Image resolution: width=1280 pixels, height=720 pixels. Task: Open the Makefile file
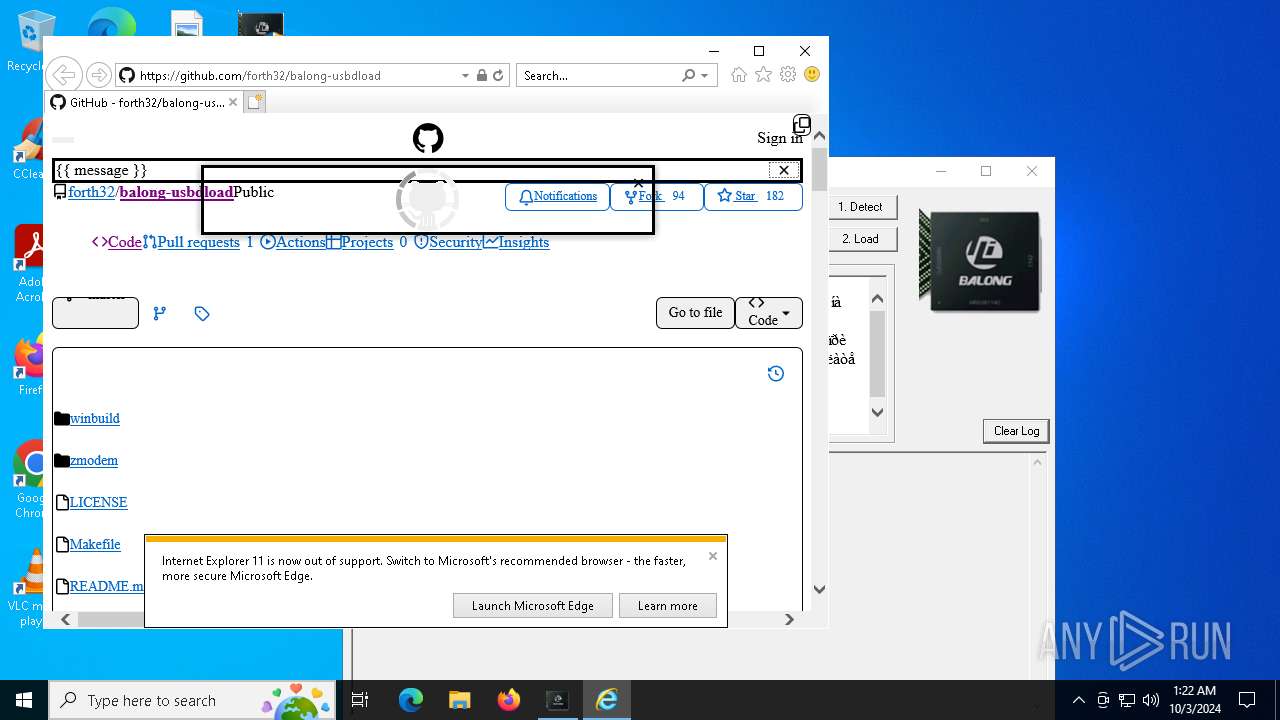pos(95,544)
